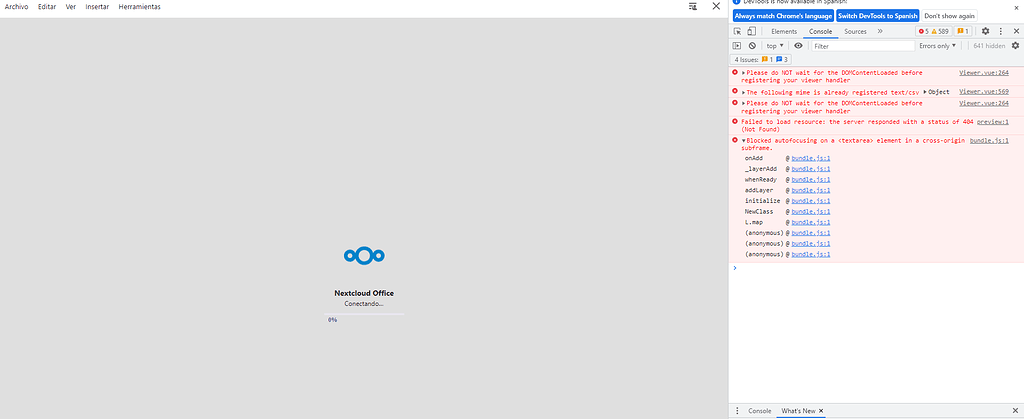Open bundle.js:1 link on the initialize row
This screenshot has width=1024, height=419.
point(810,201)
